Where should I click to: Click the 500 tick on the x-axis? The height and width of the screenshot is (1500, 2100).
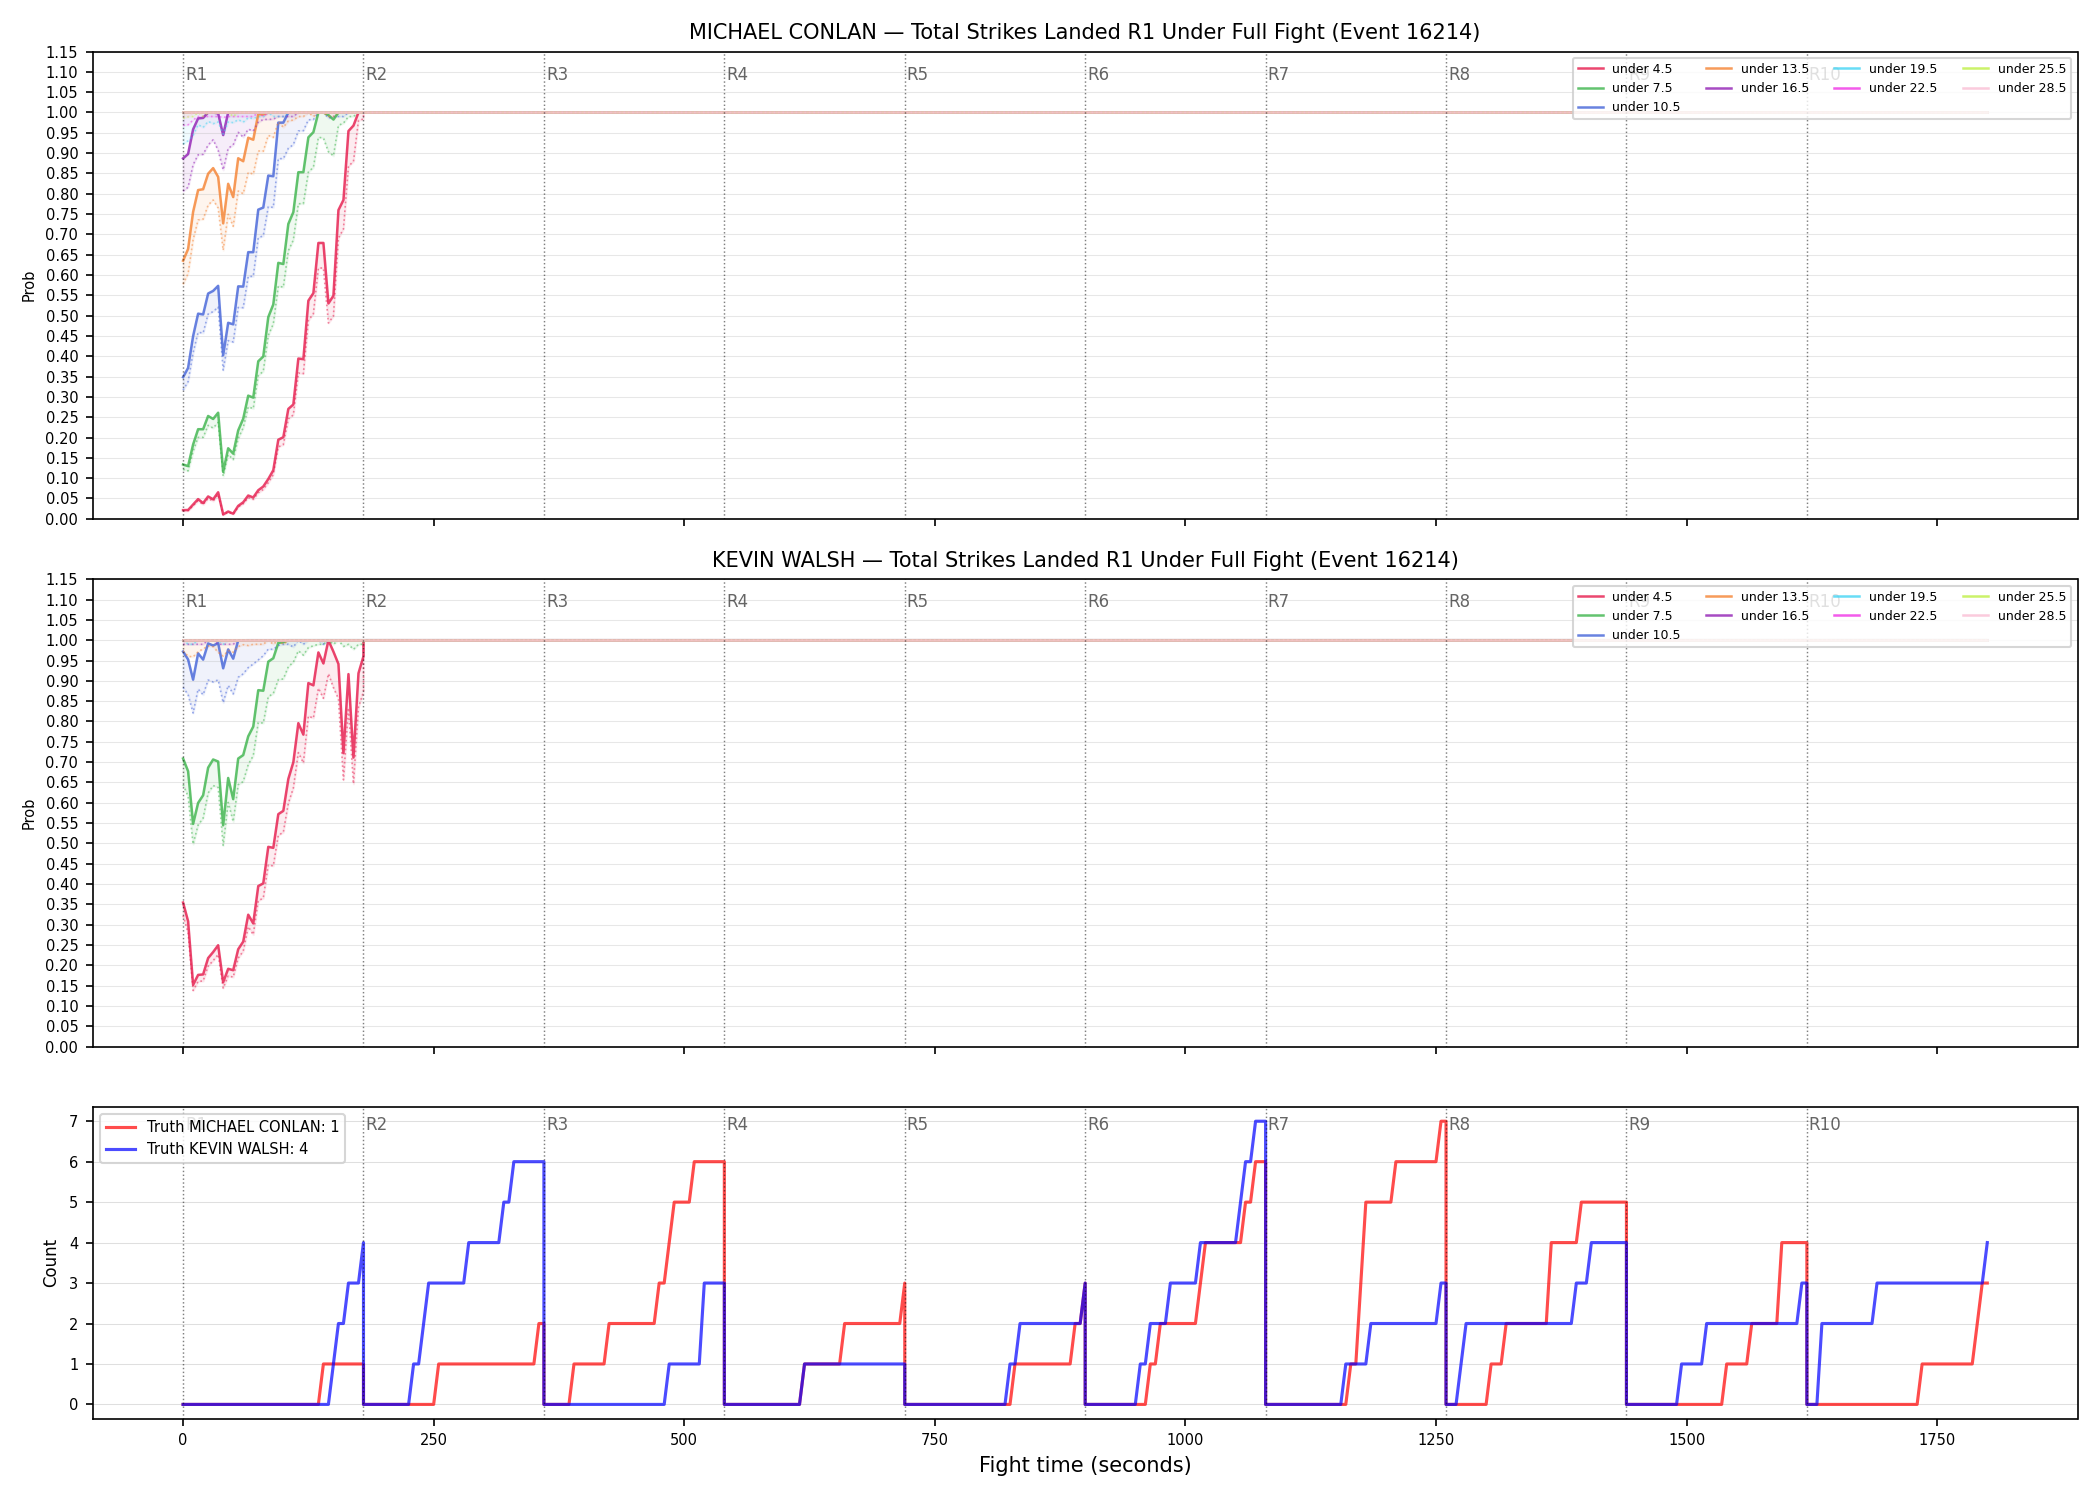[684, 1440]
